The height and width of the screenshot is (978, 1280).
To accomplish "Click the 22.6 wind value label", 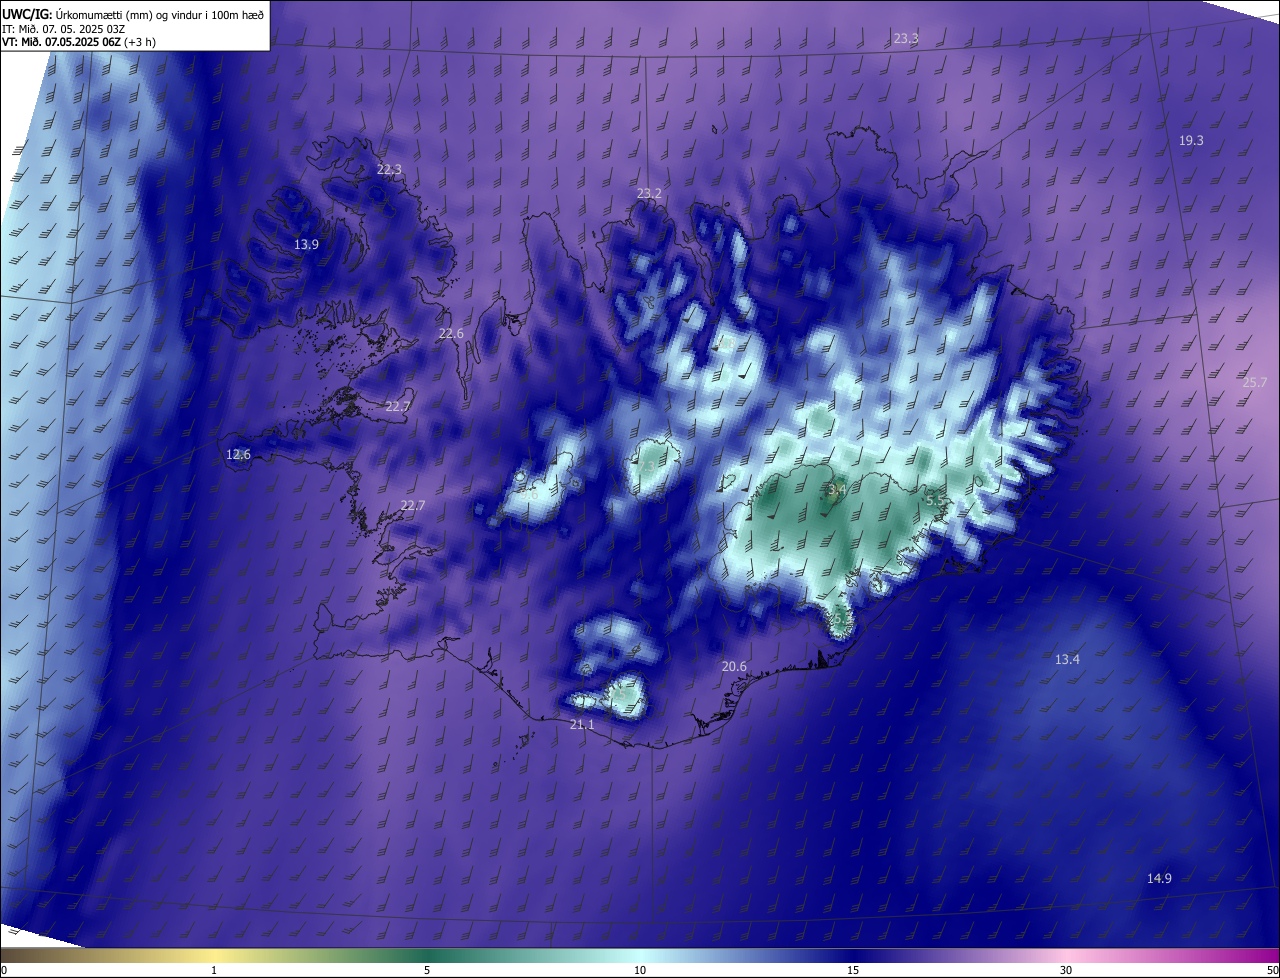I will click(451, 333).
